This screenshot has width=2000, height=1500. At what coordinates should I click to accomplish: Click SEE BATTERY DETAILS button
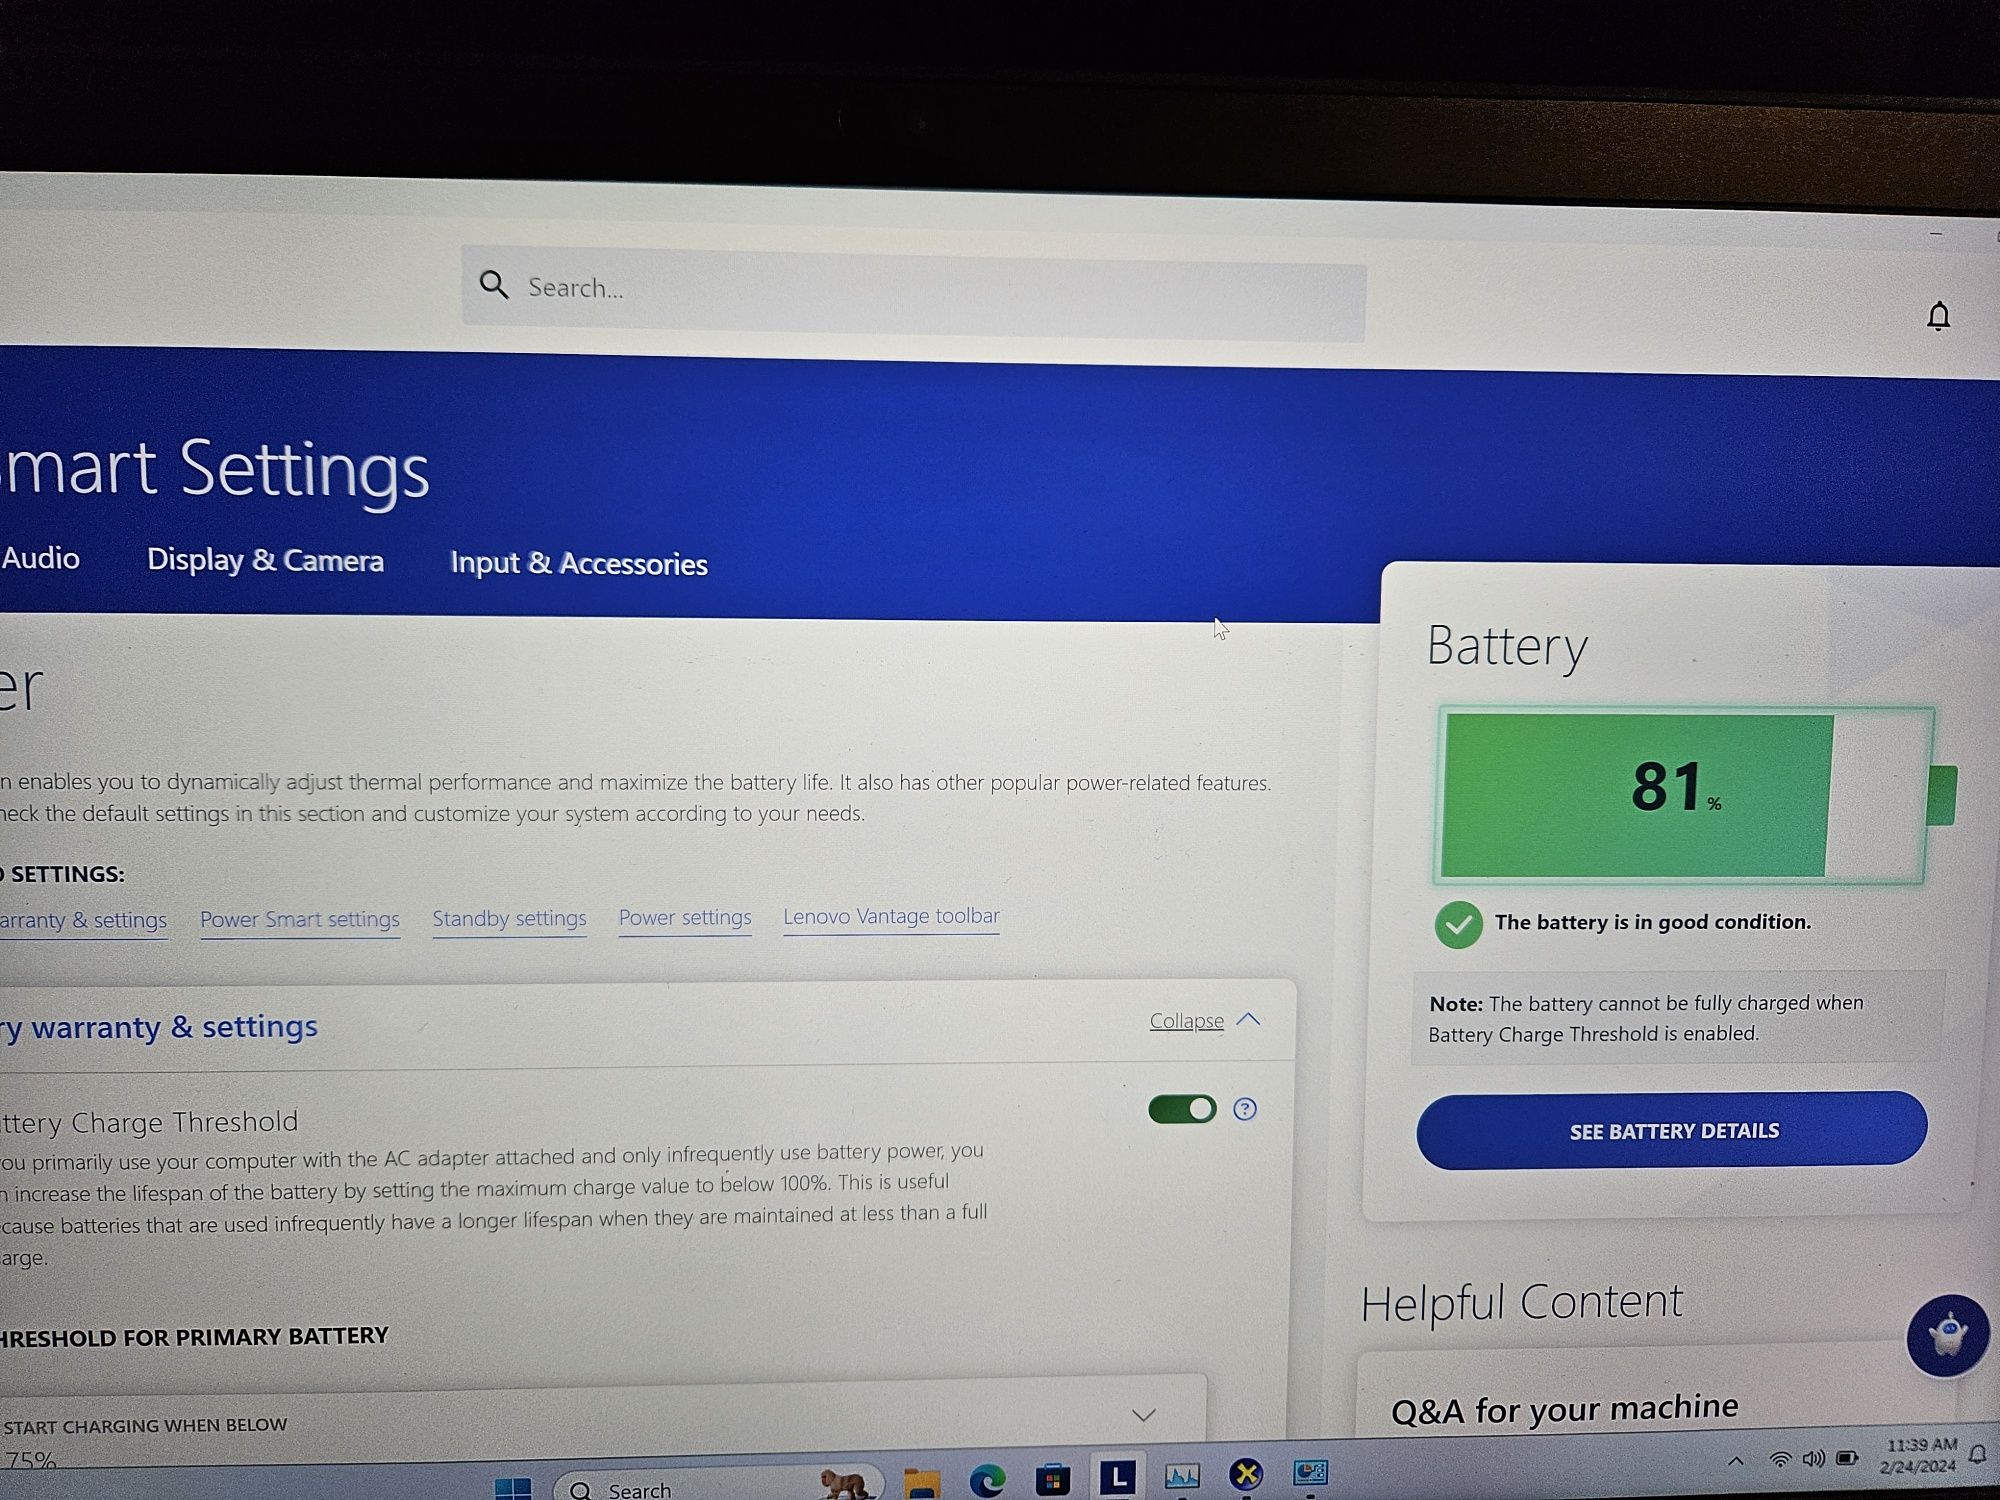pyautogui.click(x=1676, y=1130)
